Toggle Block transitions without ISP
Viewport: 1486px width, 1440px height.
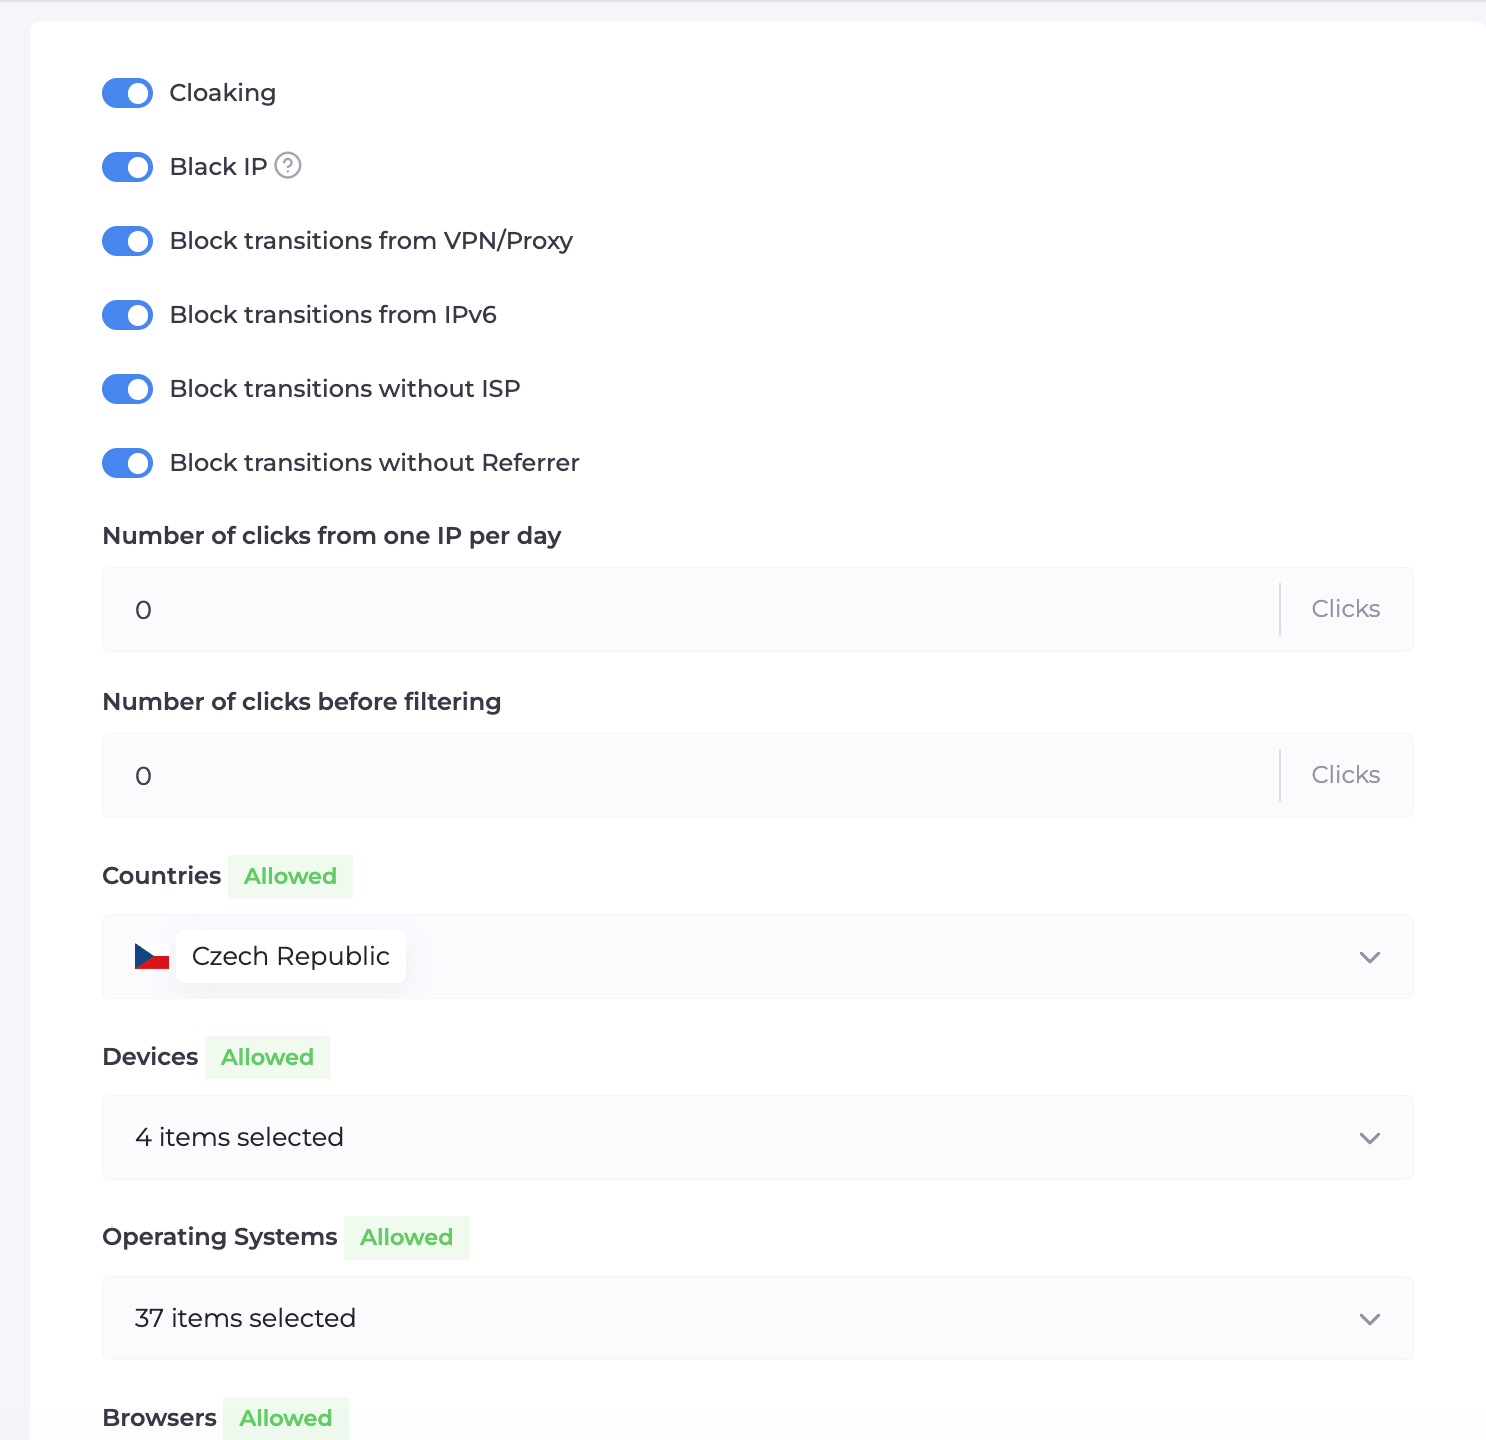pyautogui.click(x=128, y=389)
